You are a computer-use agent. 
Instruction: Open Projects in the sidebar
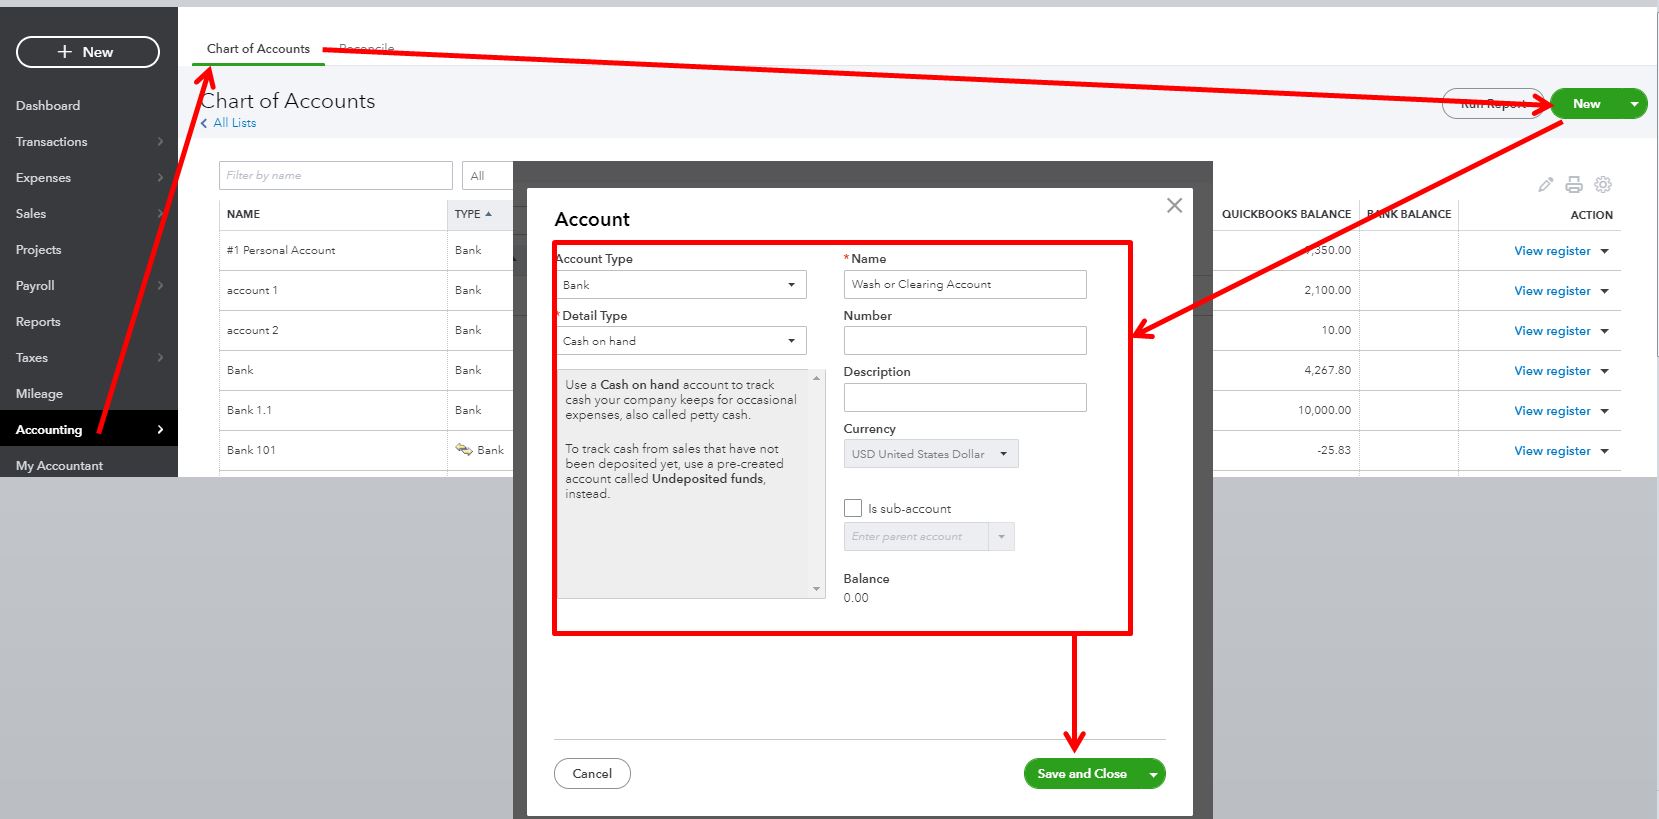39,250
